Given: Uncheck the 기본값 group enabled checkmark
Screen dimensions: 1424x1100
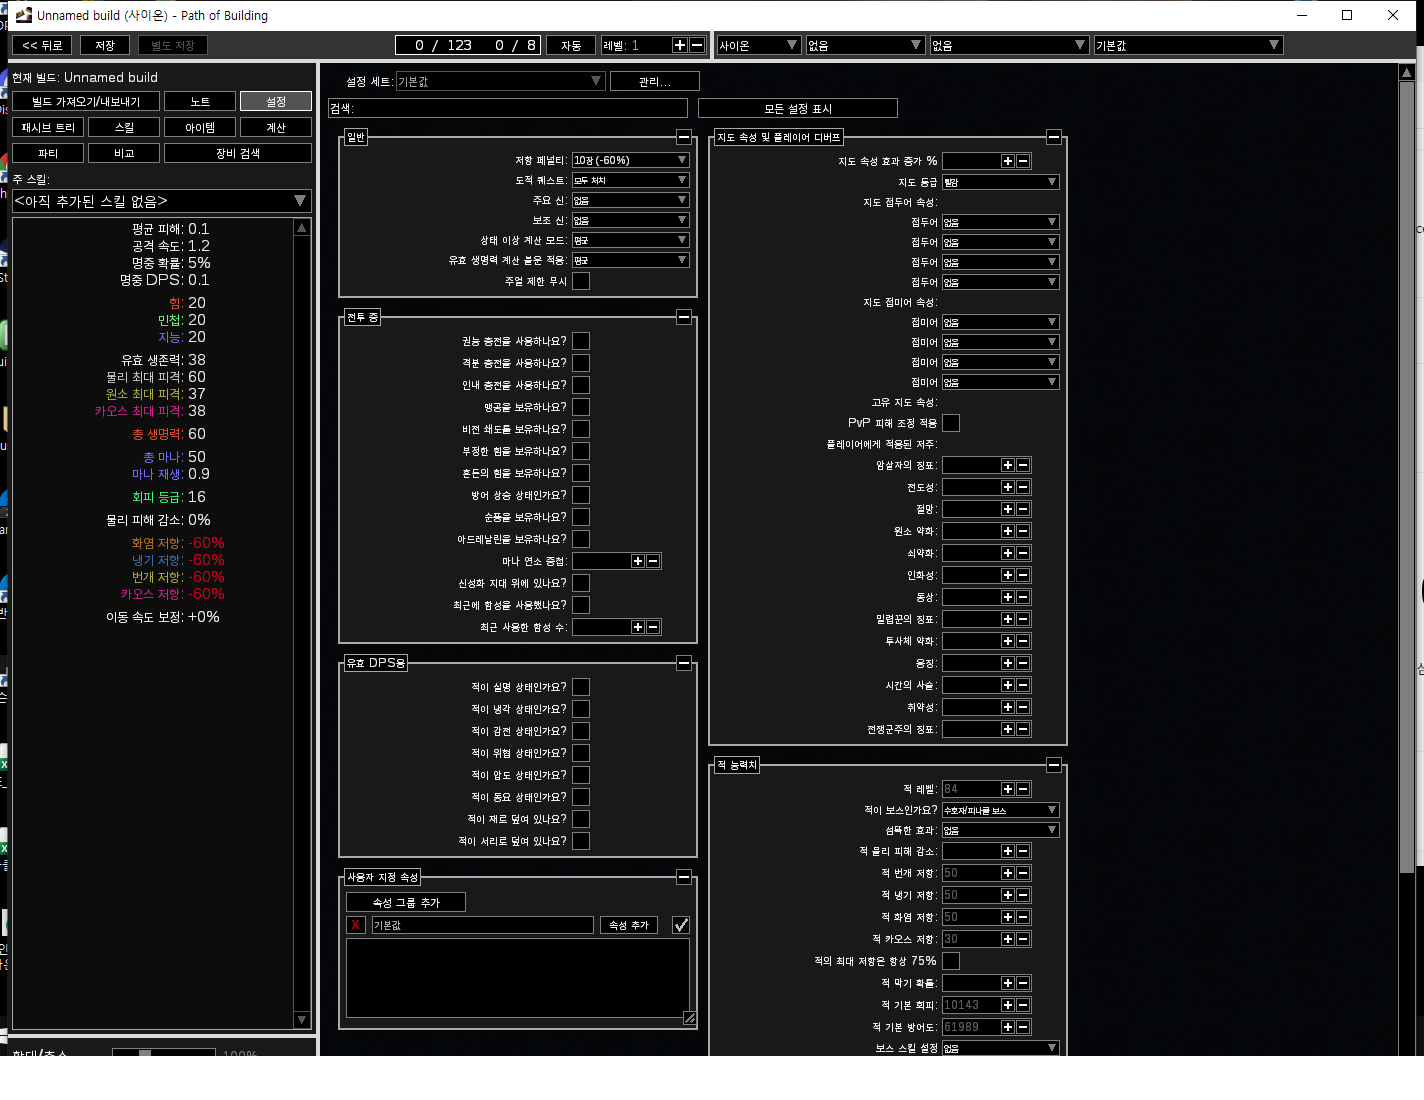Looking at the screenshot, I should [681, 925].
